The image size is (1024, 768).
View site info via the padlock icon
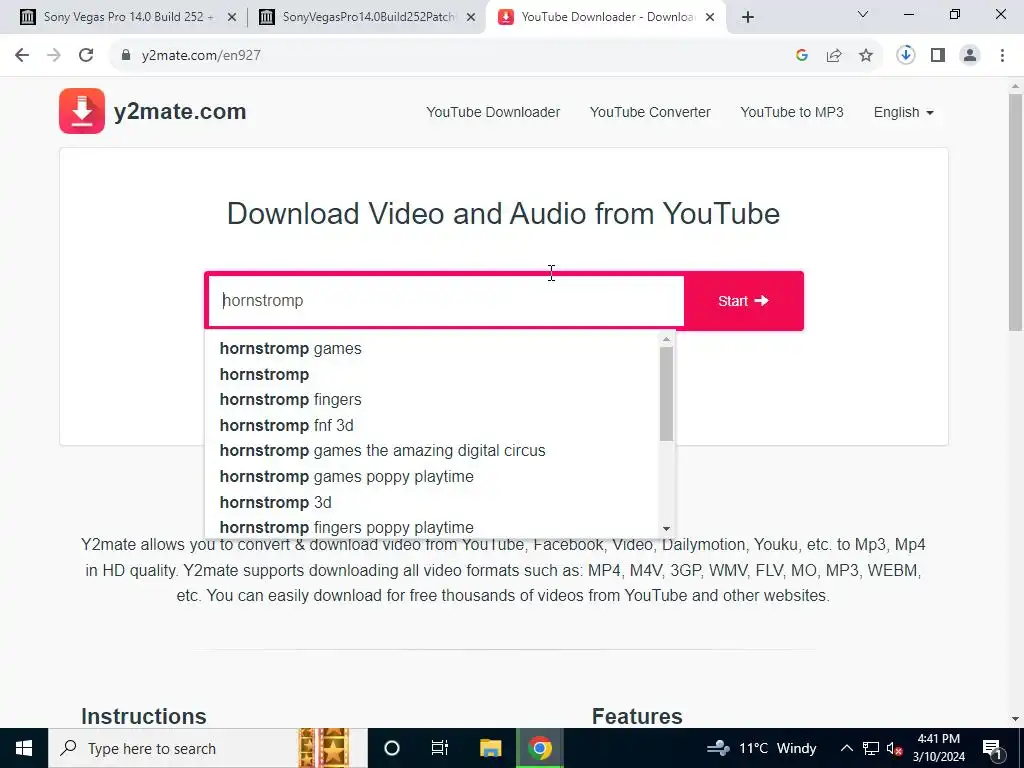(126, 56)
